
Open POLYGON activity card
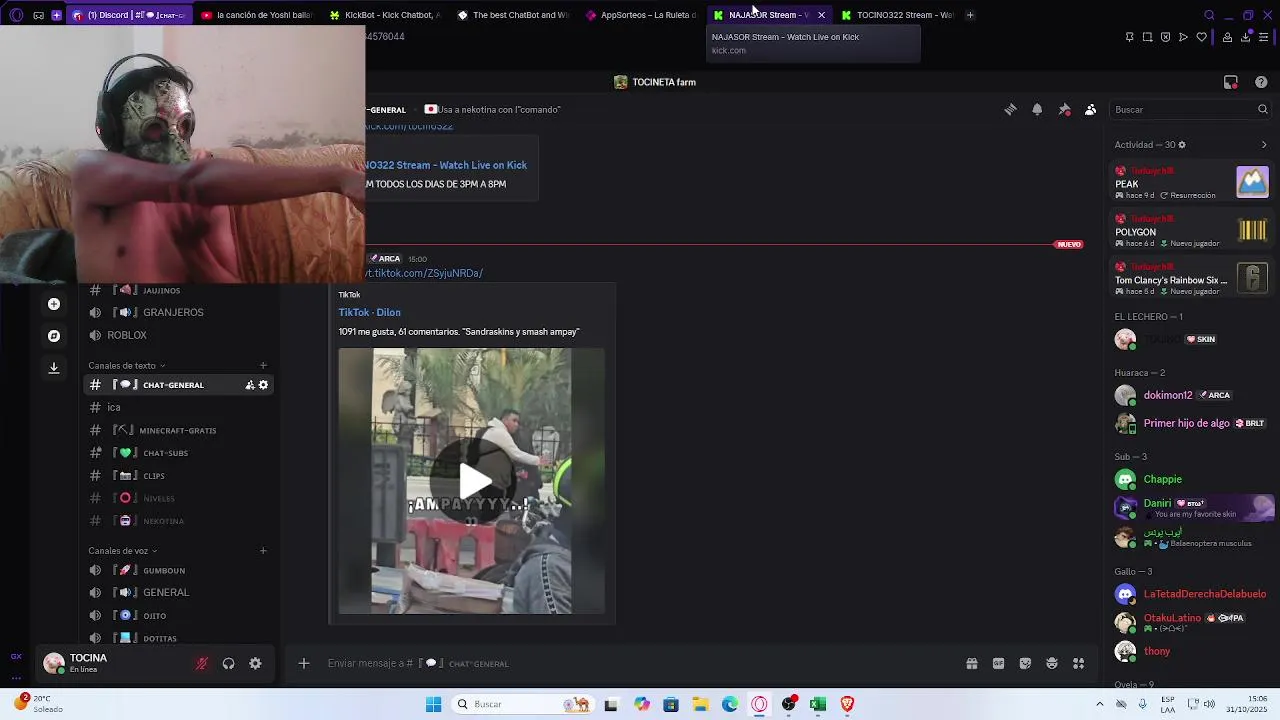pos(1191,231)
